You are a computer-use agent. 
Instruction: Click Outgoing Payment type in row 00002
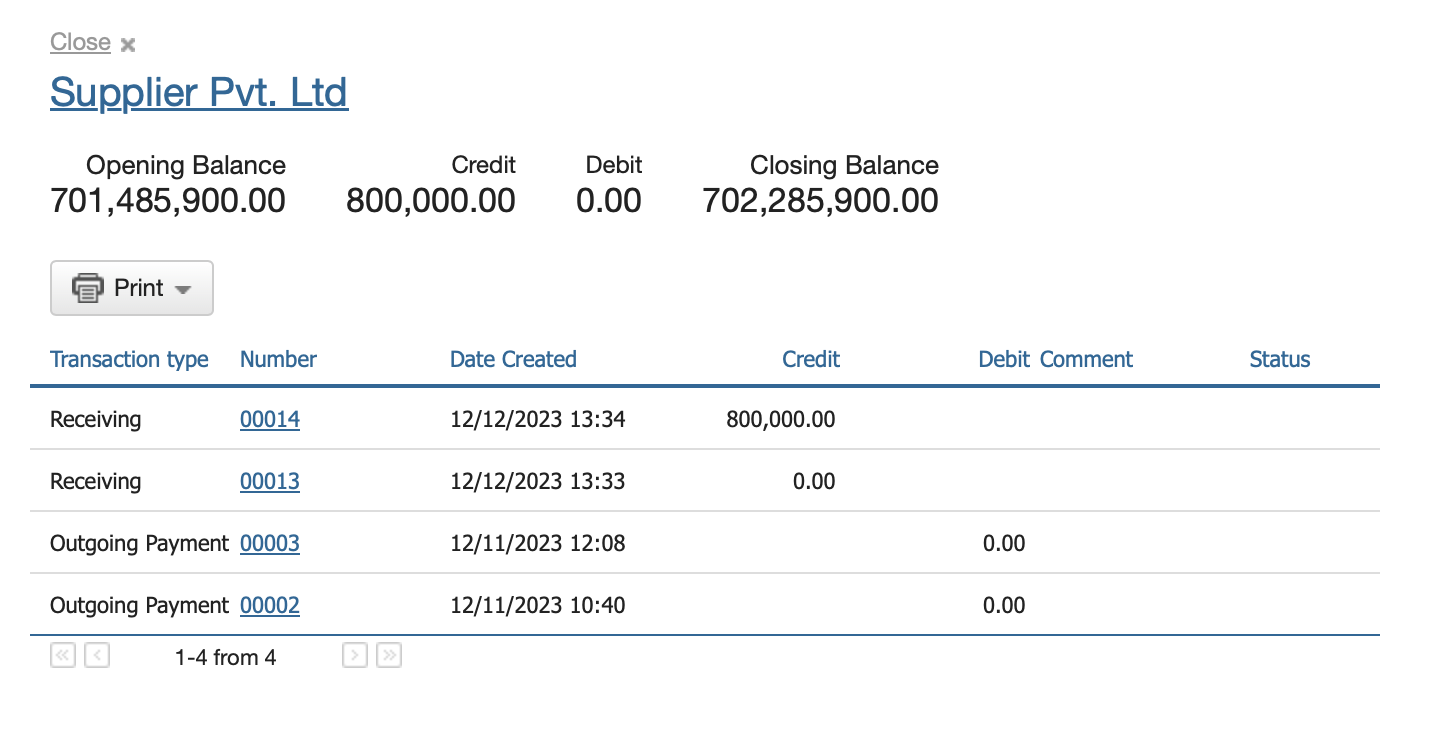[x=140, y=606]
